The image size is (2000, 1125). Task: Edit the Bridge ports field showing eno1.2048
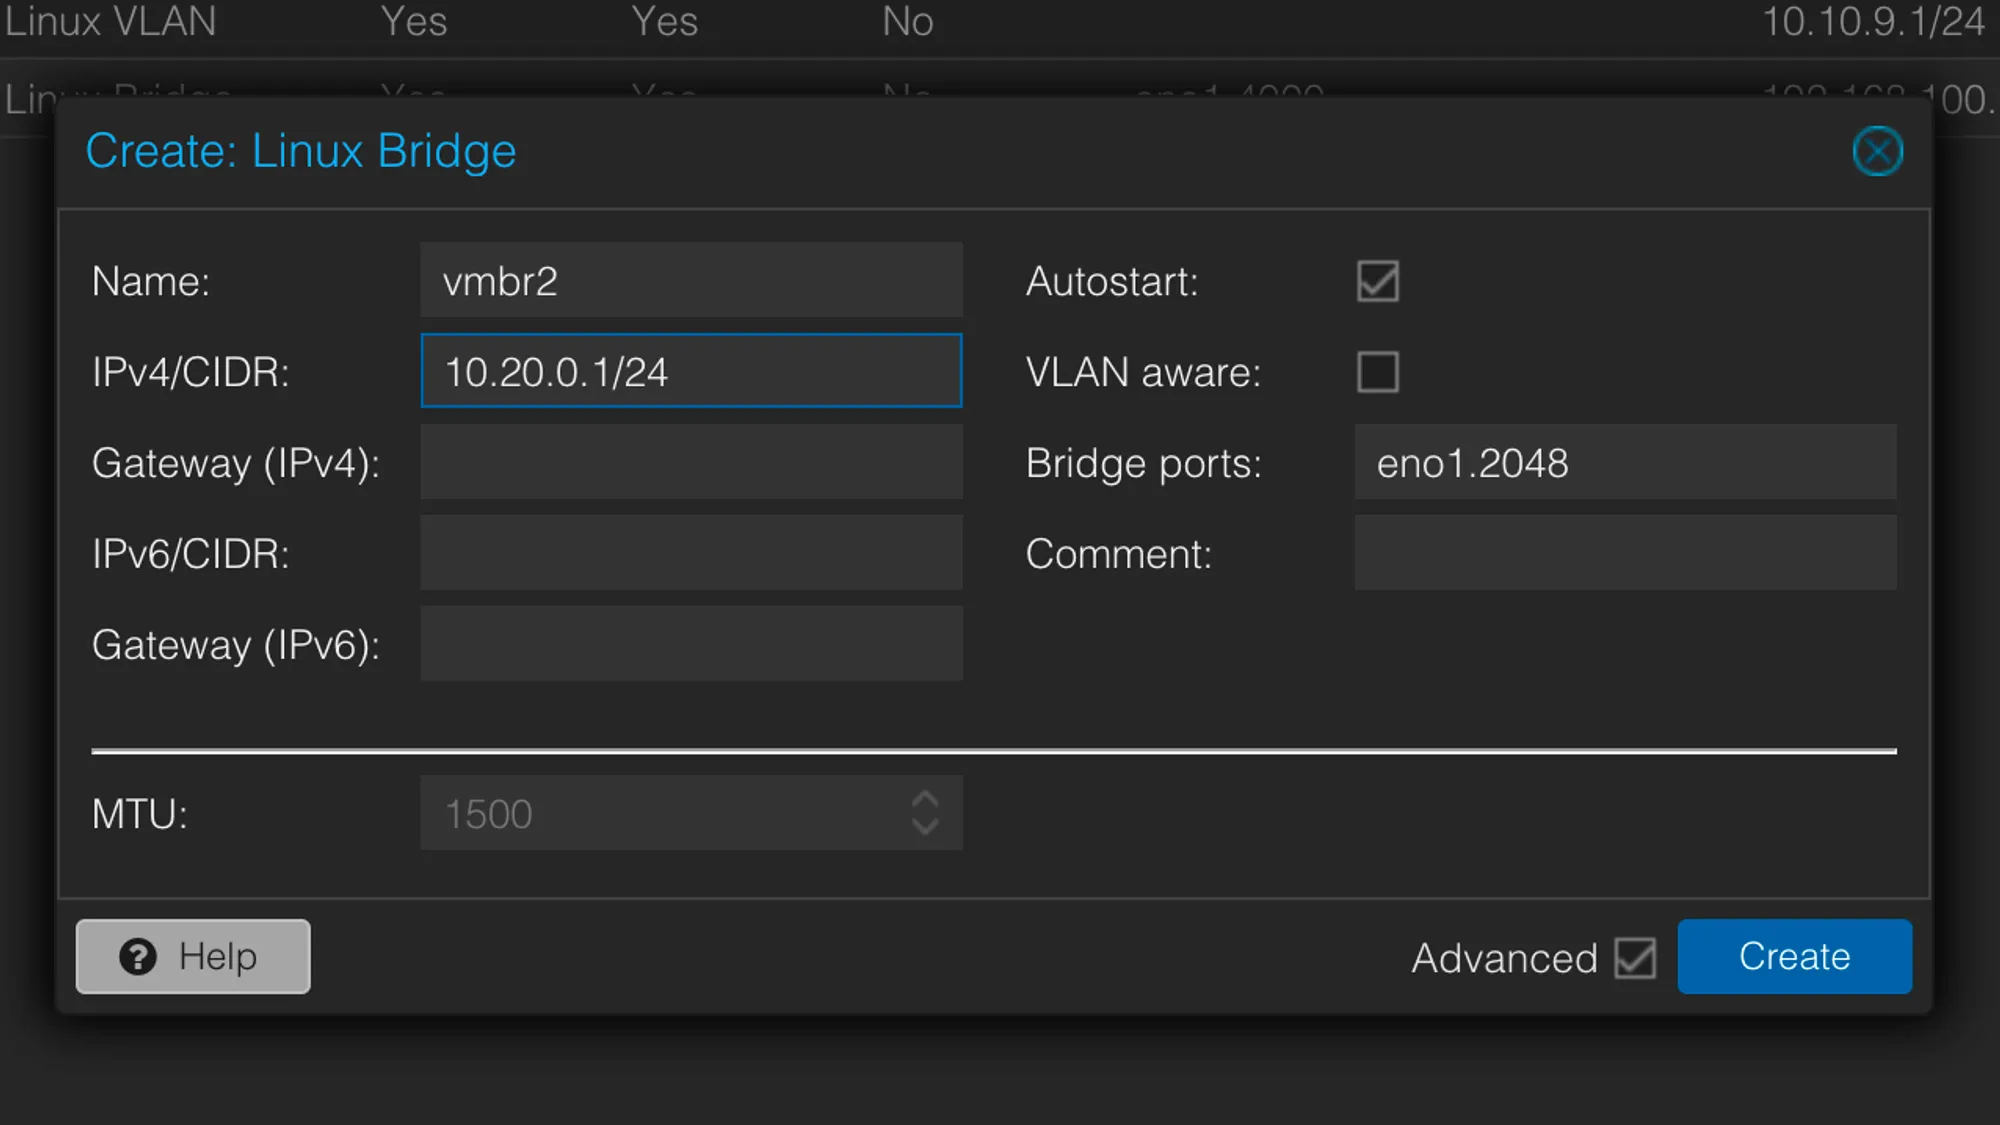1625,462
